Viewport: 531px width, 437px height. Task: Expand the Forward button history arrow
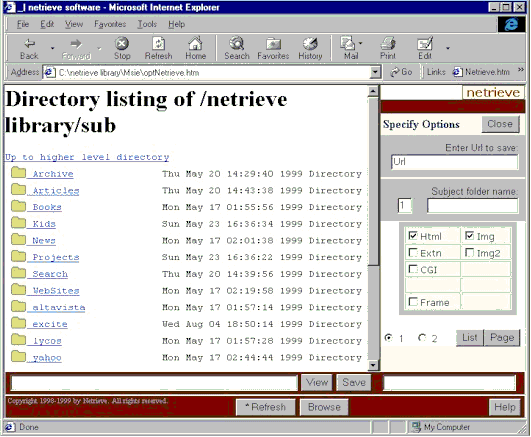tap(99, 48)
